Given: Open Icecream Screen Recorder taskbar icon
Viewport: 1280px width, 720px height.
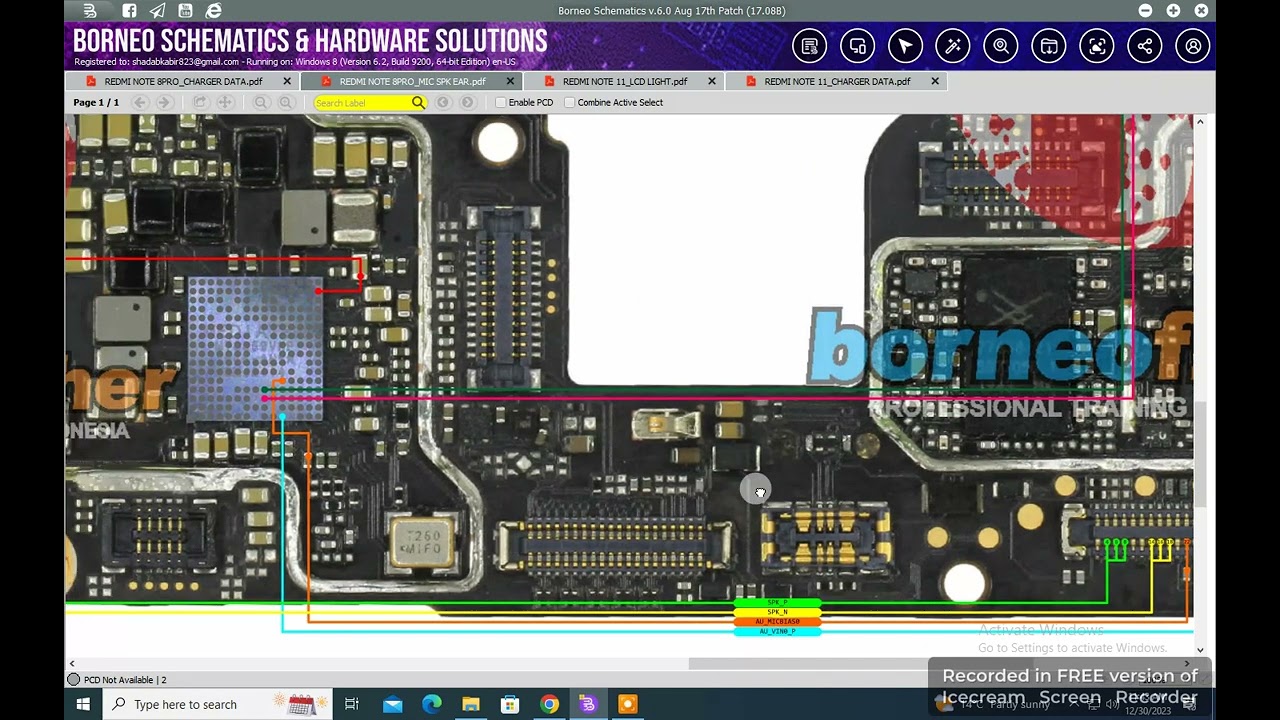Looking at the screenshot, I should click(x=627, y=704).
